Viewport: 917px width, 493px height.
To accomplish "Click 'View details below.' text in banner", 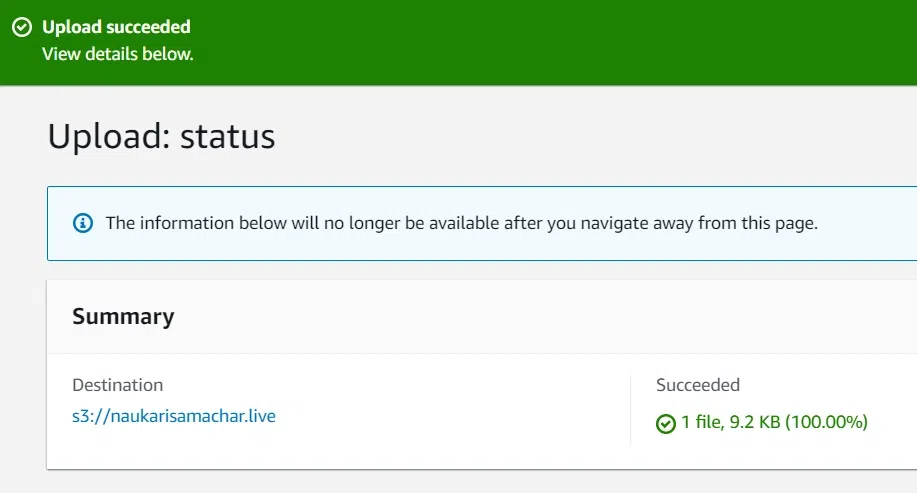I will coord(117,53).
